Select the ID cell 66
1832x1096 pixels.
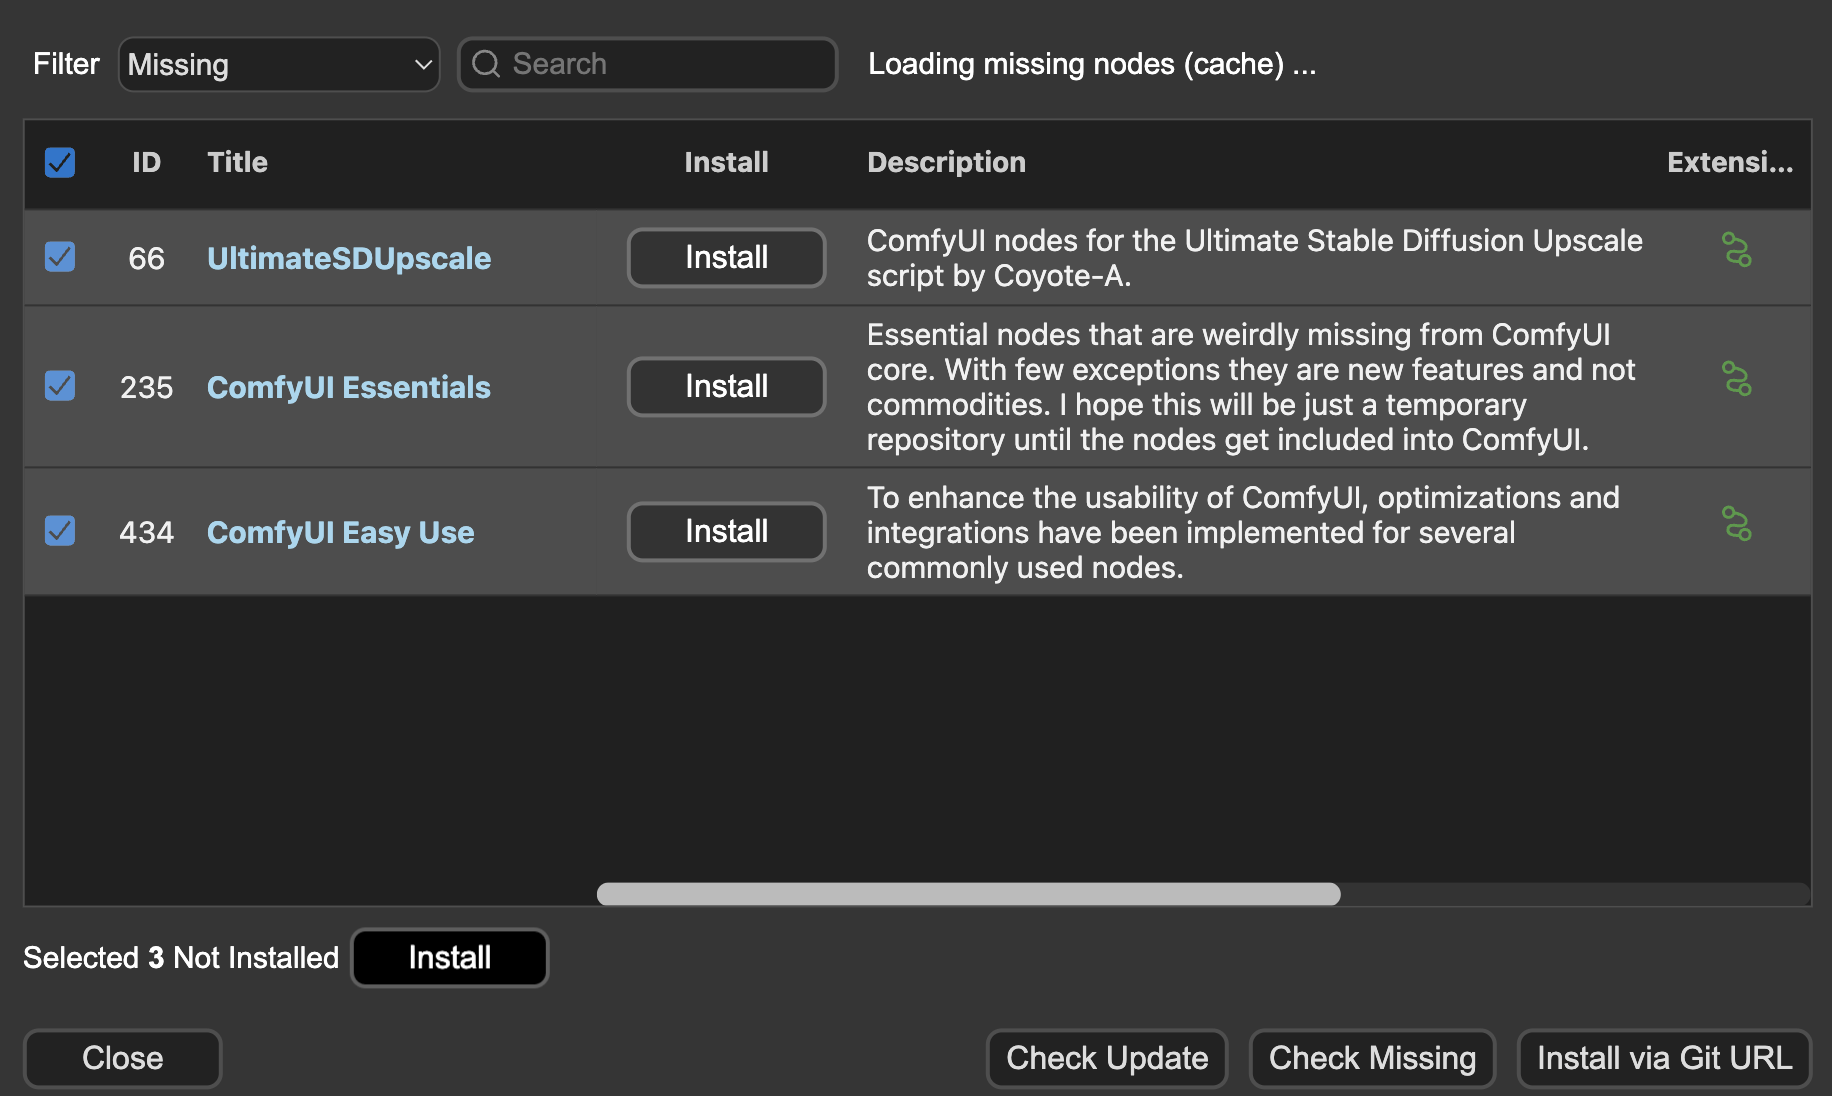[146, 258]
